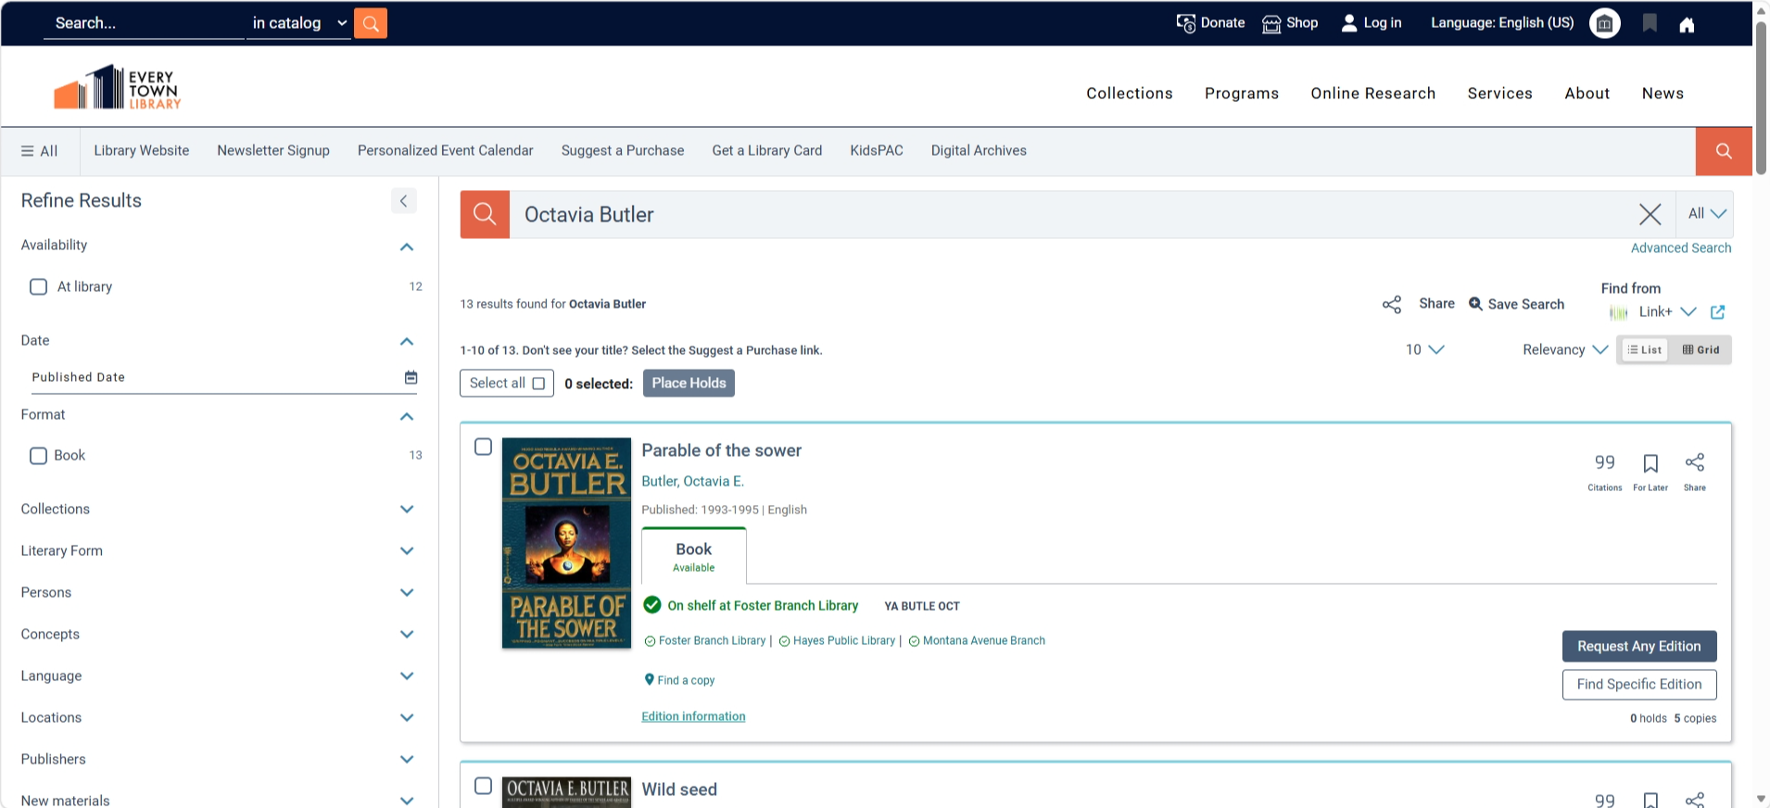The image size is (1770, 808).
Task: Check the Book format filter
Action: [x=38, y=456]
